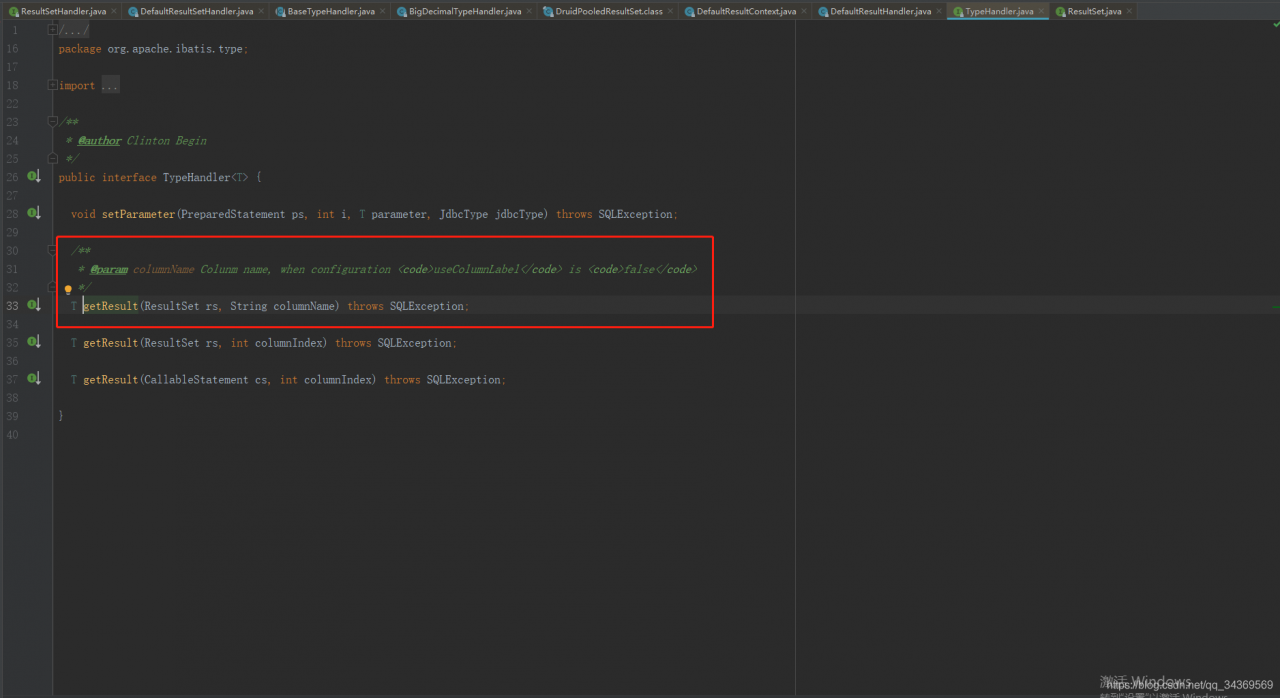Click the SQLException link in setParameter signature
The width and height of the screenshot is (1280, 698).
pyautogui.click(x=636, y=214)
